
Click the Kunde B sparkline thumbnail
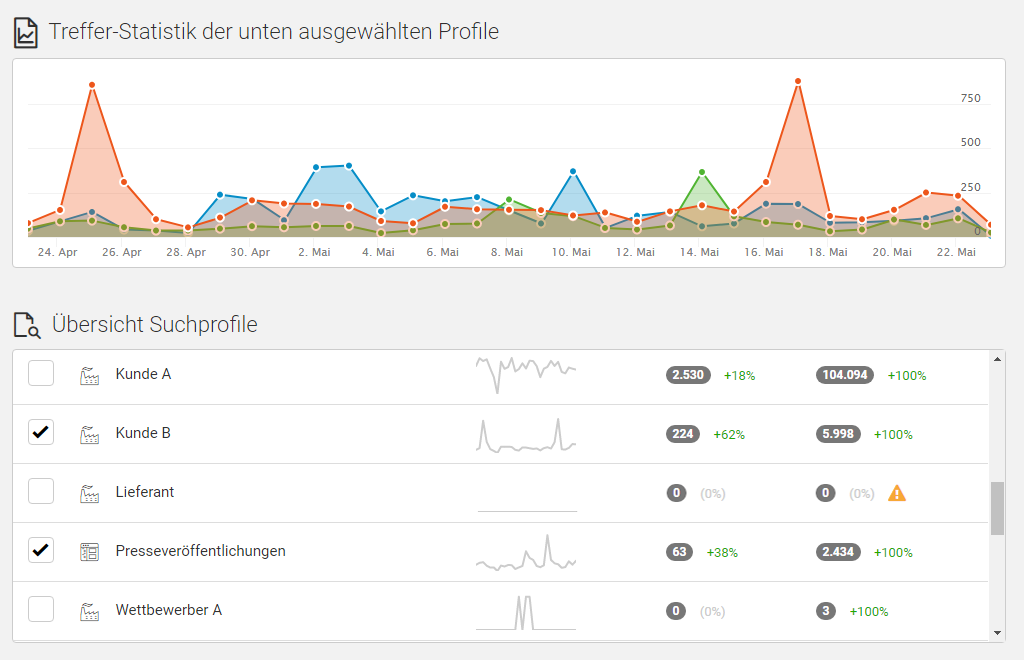coord(526,434)
